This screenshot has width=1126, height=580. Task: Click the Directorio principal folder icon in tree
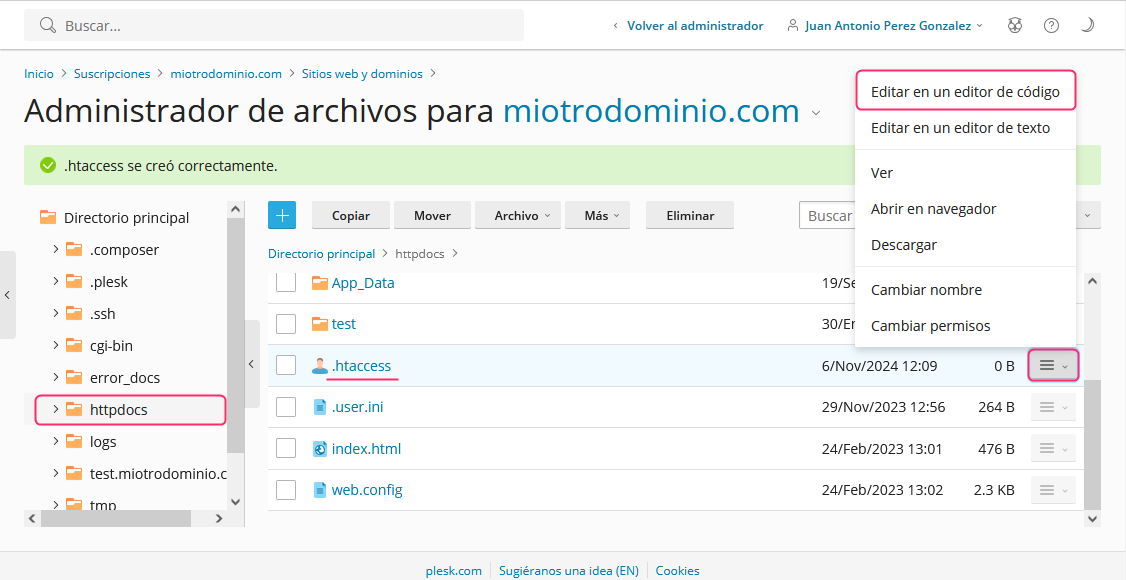coord(48,217)
